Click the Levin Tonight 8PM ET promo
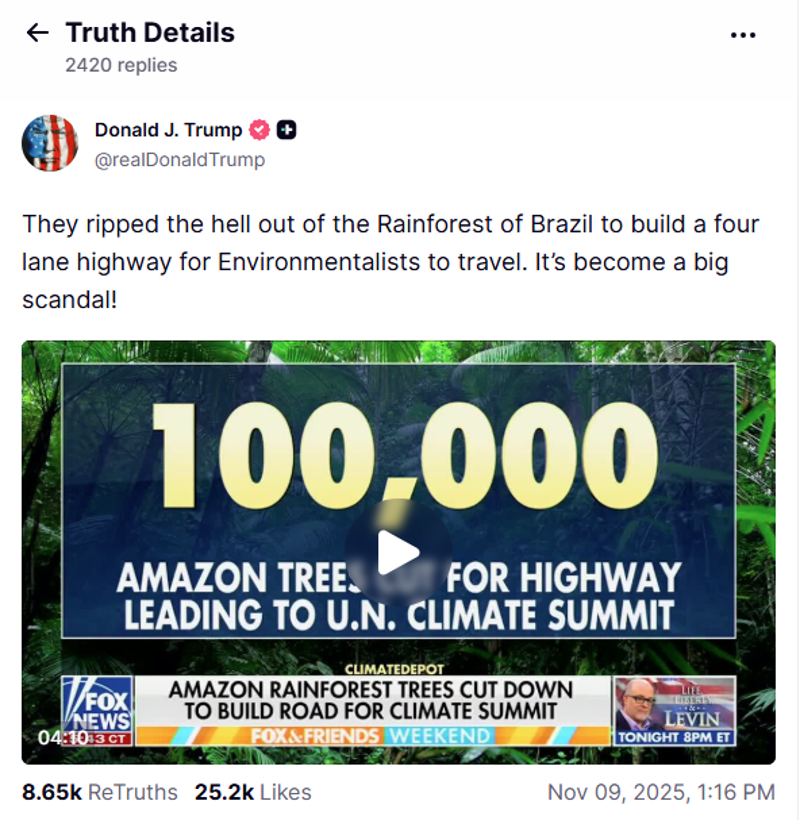The height and width of the screenshot is (820, 800). [675, 711]
